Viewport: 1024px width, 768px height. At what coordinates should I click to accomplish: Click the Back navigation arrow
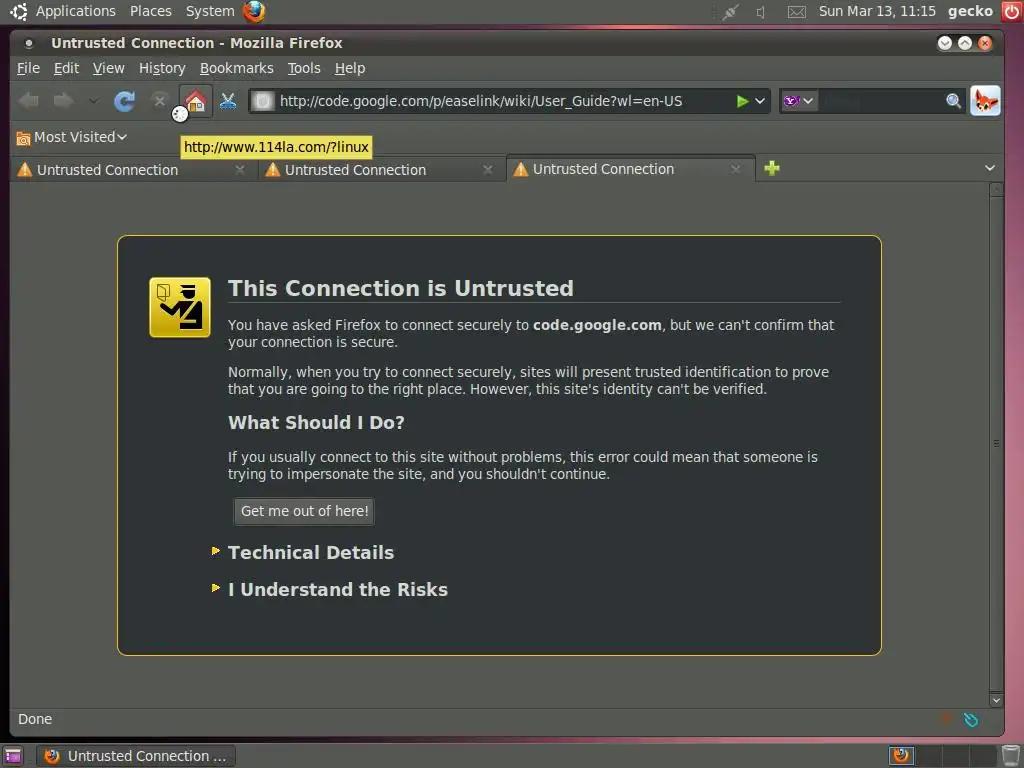[x=29, y=101]
